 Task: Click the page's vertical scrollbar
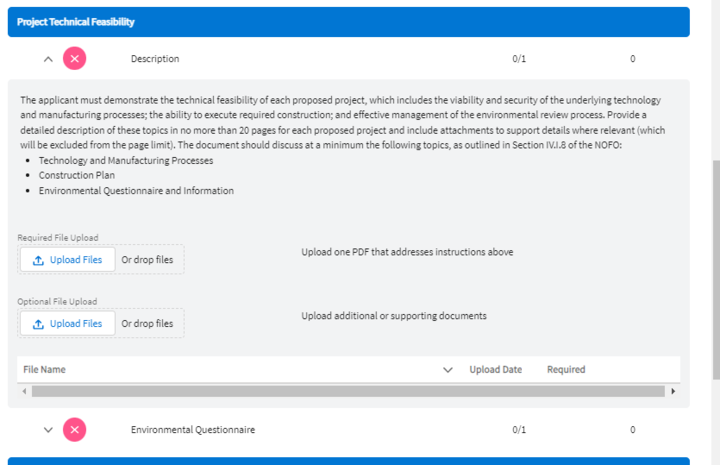pyautogui.click(x=714, y=270)
